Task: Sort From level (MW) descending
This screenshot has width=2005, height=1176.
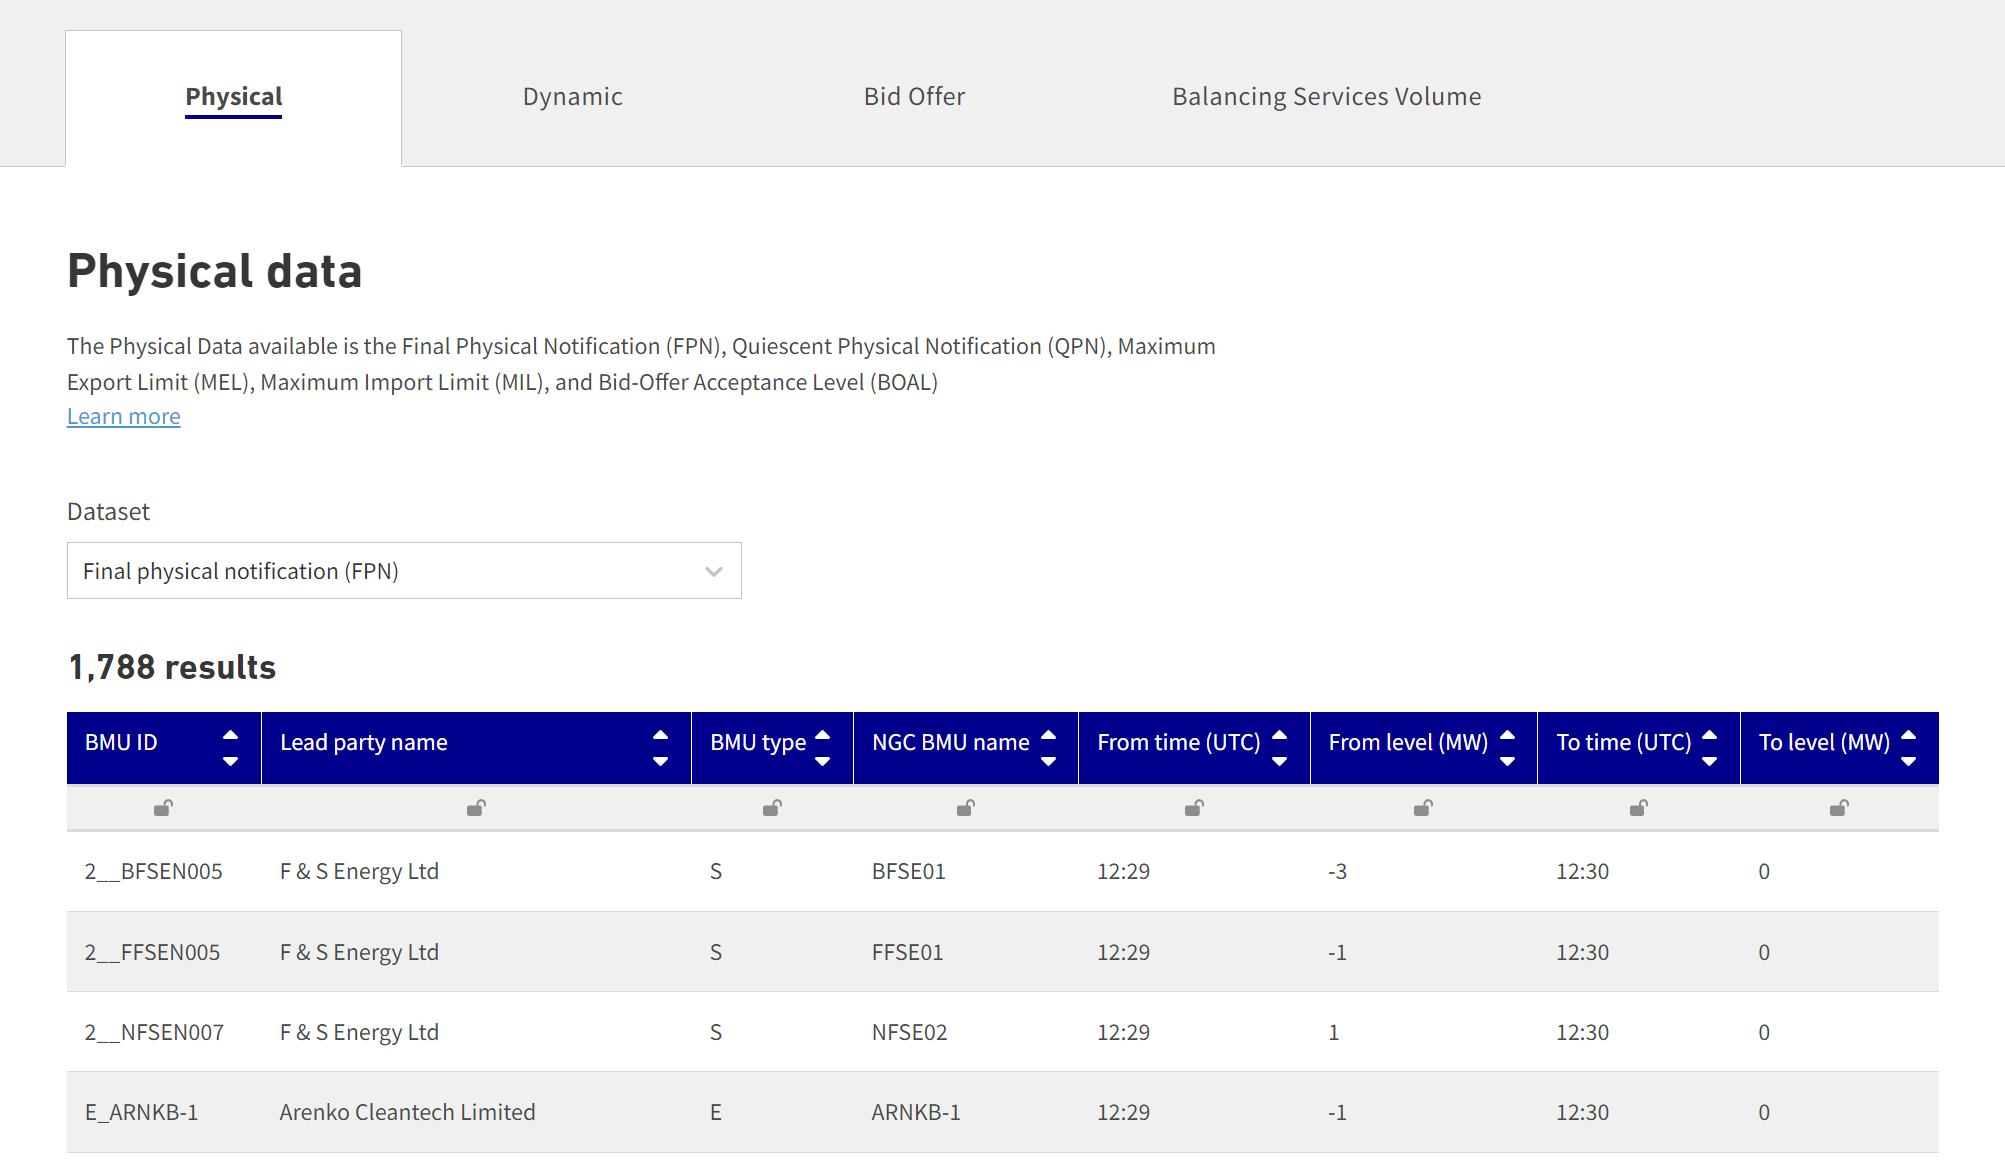Action: (1507, 762)
